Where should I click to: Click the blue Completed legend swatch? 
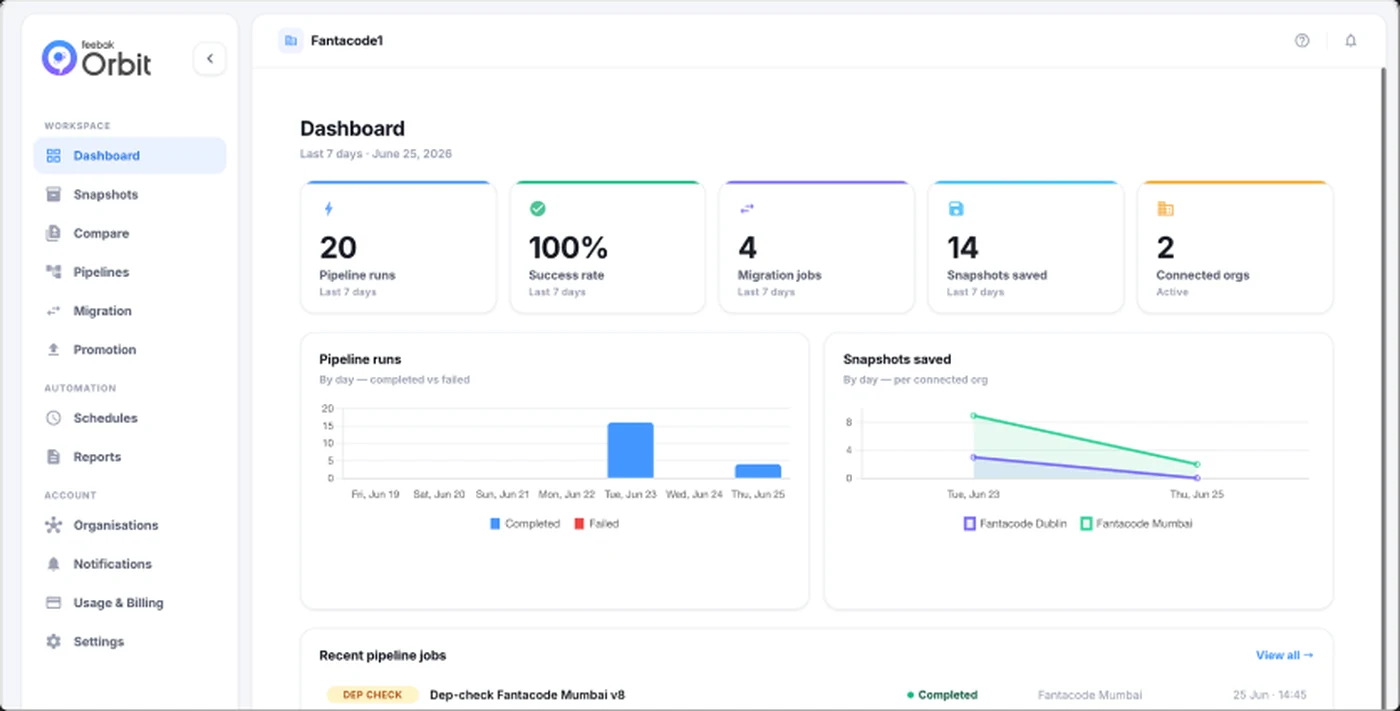click(x=495, y=524)
